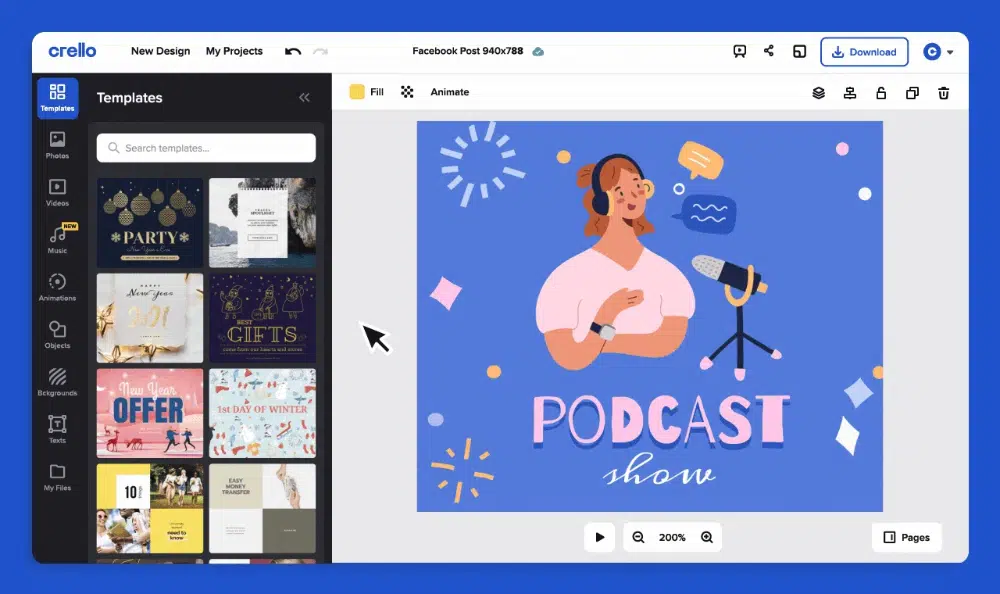This screenshot has height=594, width=1000.
Task: Collapse the Templates panel with chevrons
Action: (x=304, y=98)
